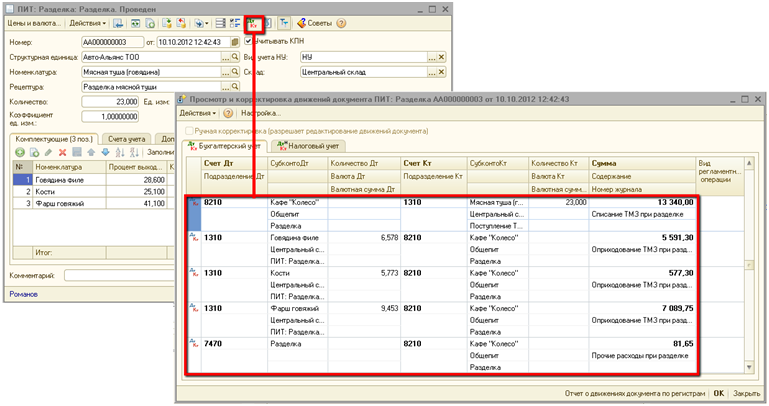This screenshot has height=406, width=769.
Task: Click the Закрыть button
Action: pos(746,394)
